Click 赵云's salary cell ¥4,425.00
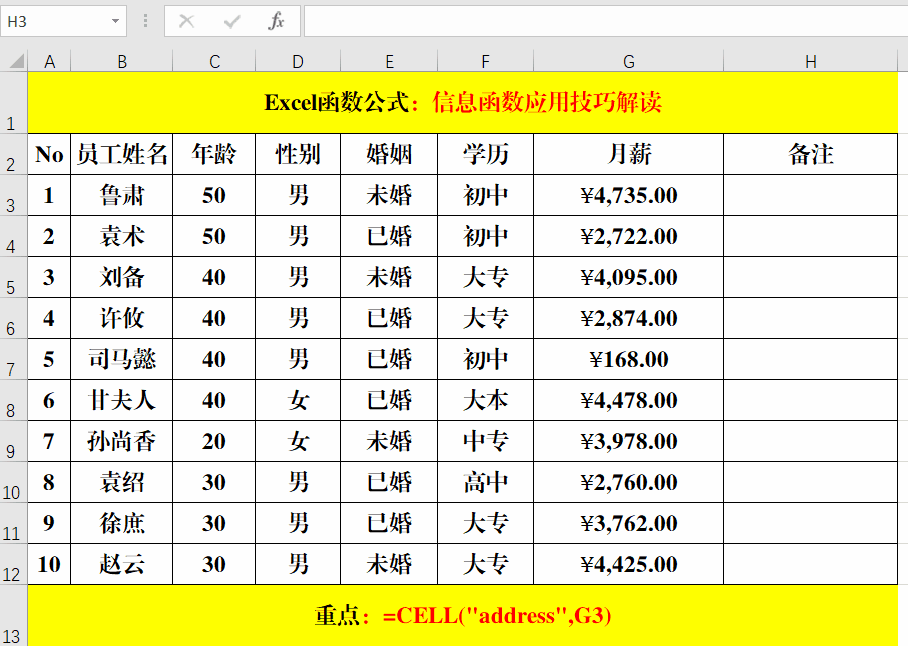 pos(628,564)
